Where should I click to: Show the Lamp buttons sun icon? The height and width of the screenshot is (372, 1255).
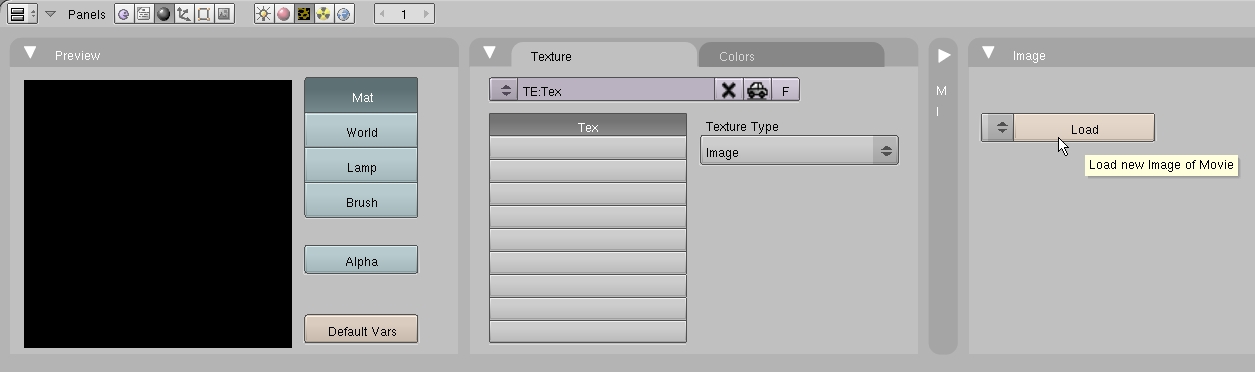(264, 15)
